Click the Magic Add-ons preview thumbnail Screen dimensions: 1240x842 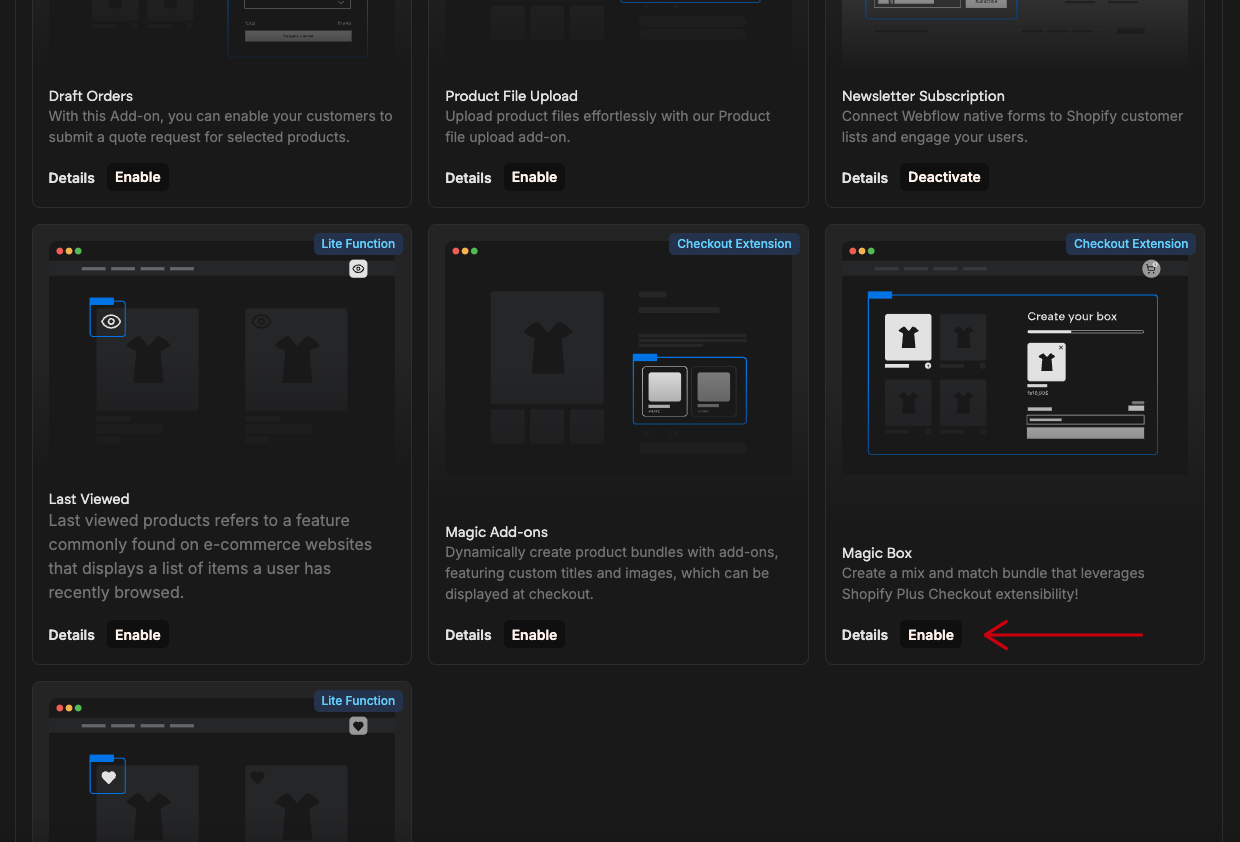pos(618,358)
